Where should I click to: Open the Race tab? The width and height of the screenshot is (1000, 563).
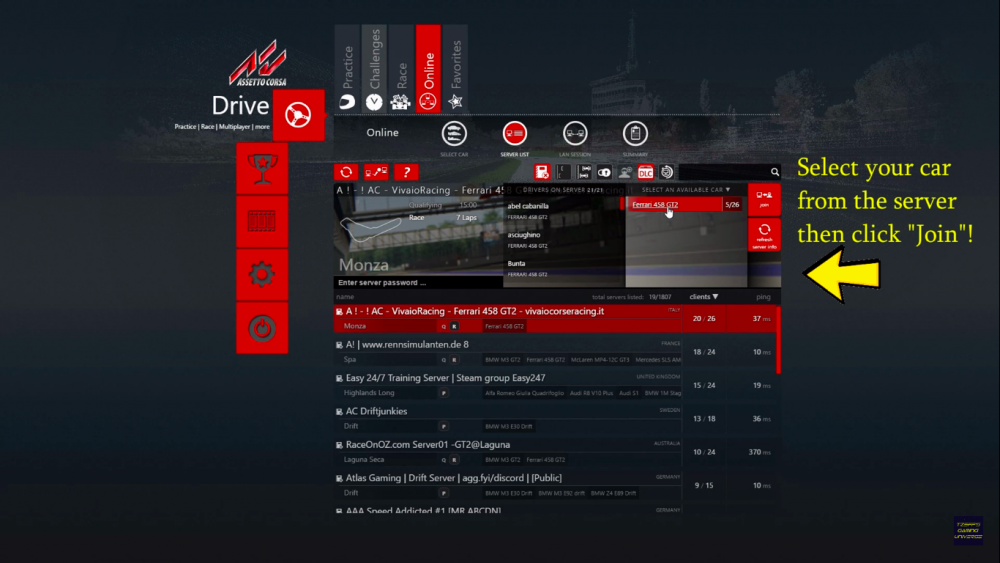click(401, 69)
